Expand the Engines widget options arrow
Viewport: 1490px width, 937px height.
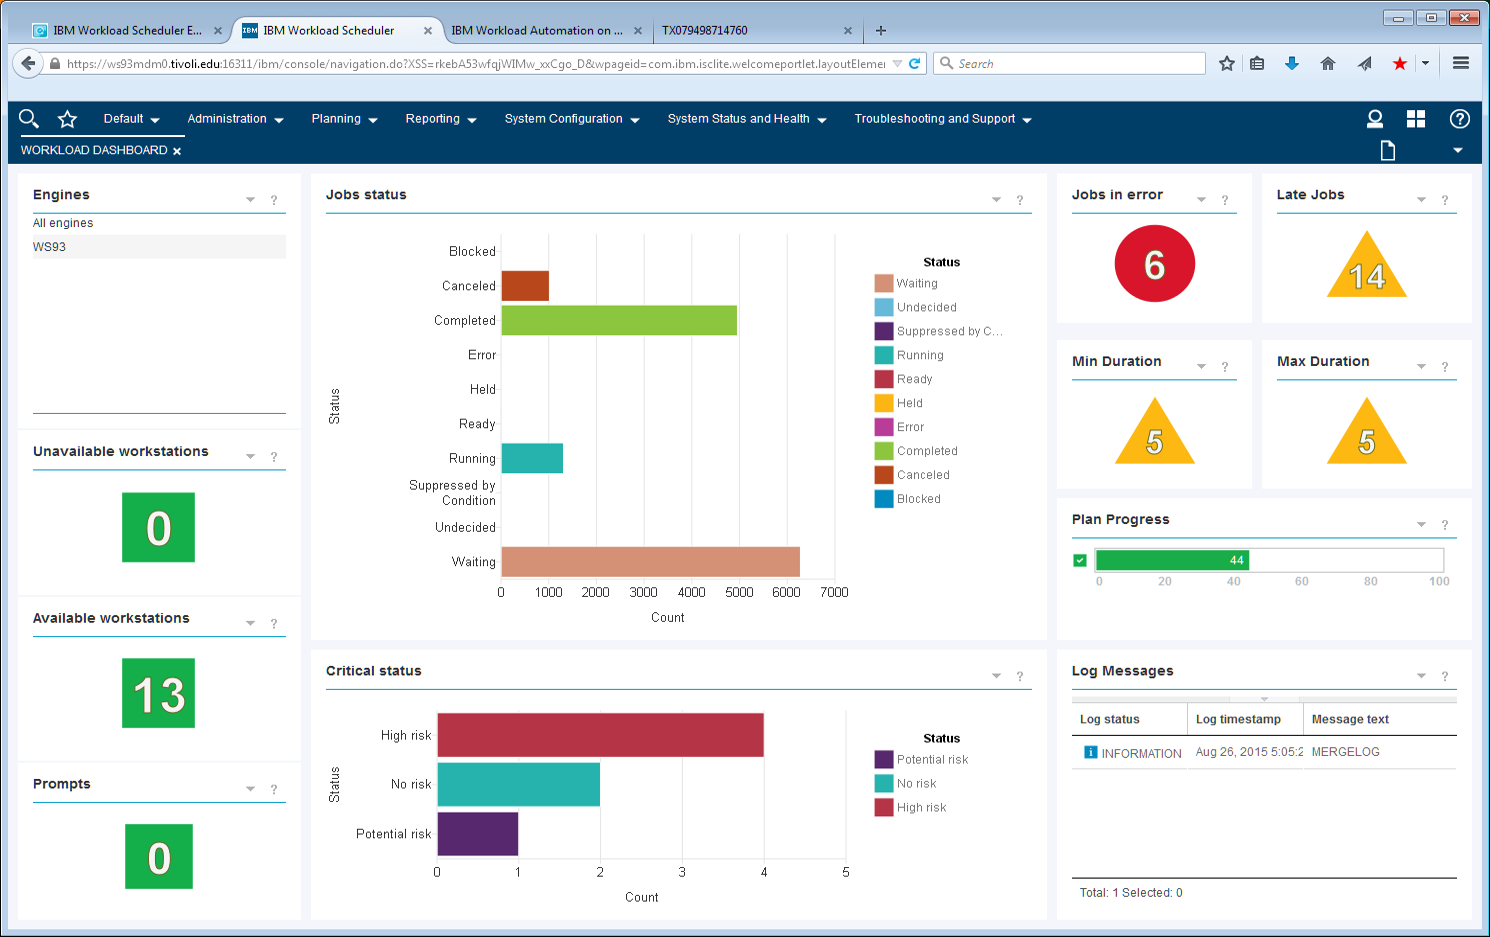coord(250,200)
